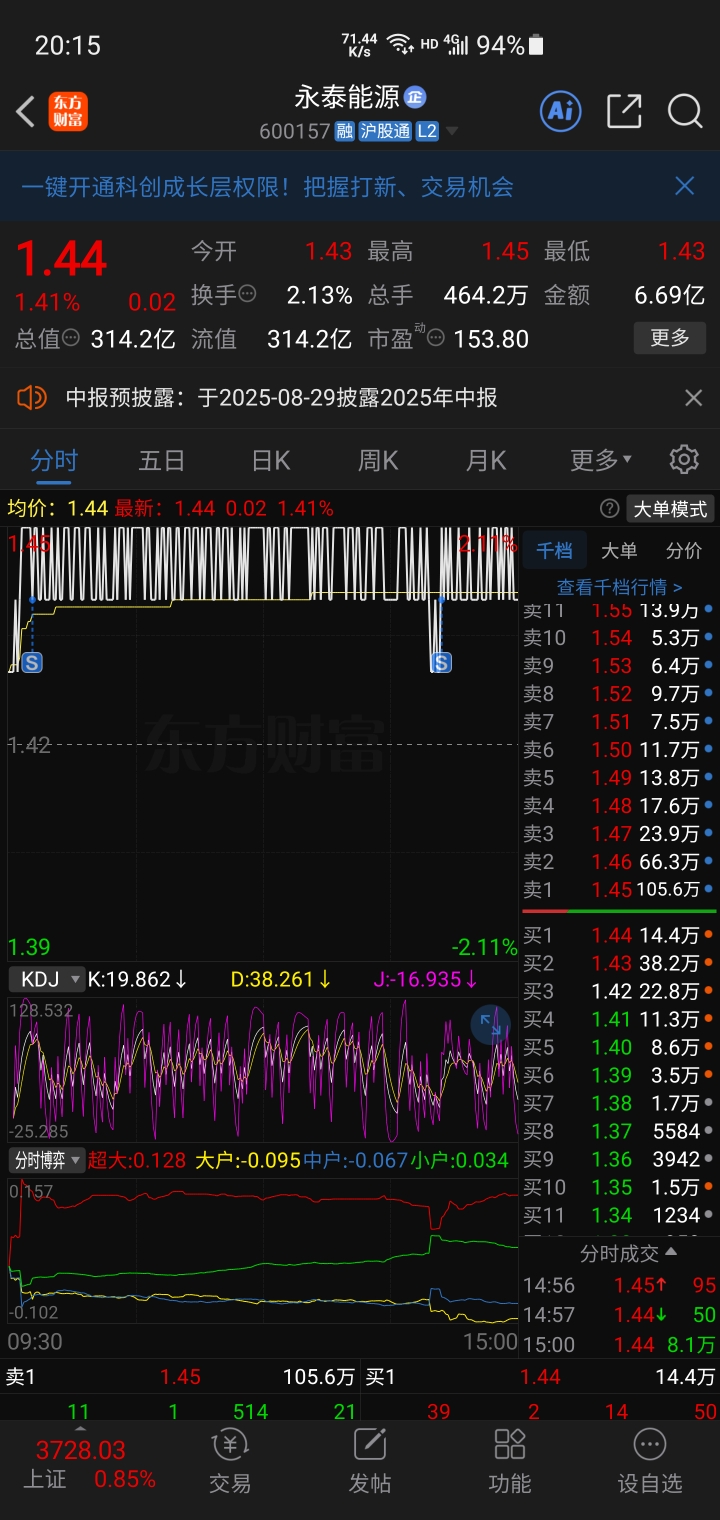Viewport: 720px width, 1520px height.
Task: Select 买3 1.42 order row
Action: [619, 992]
